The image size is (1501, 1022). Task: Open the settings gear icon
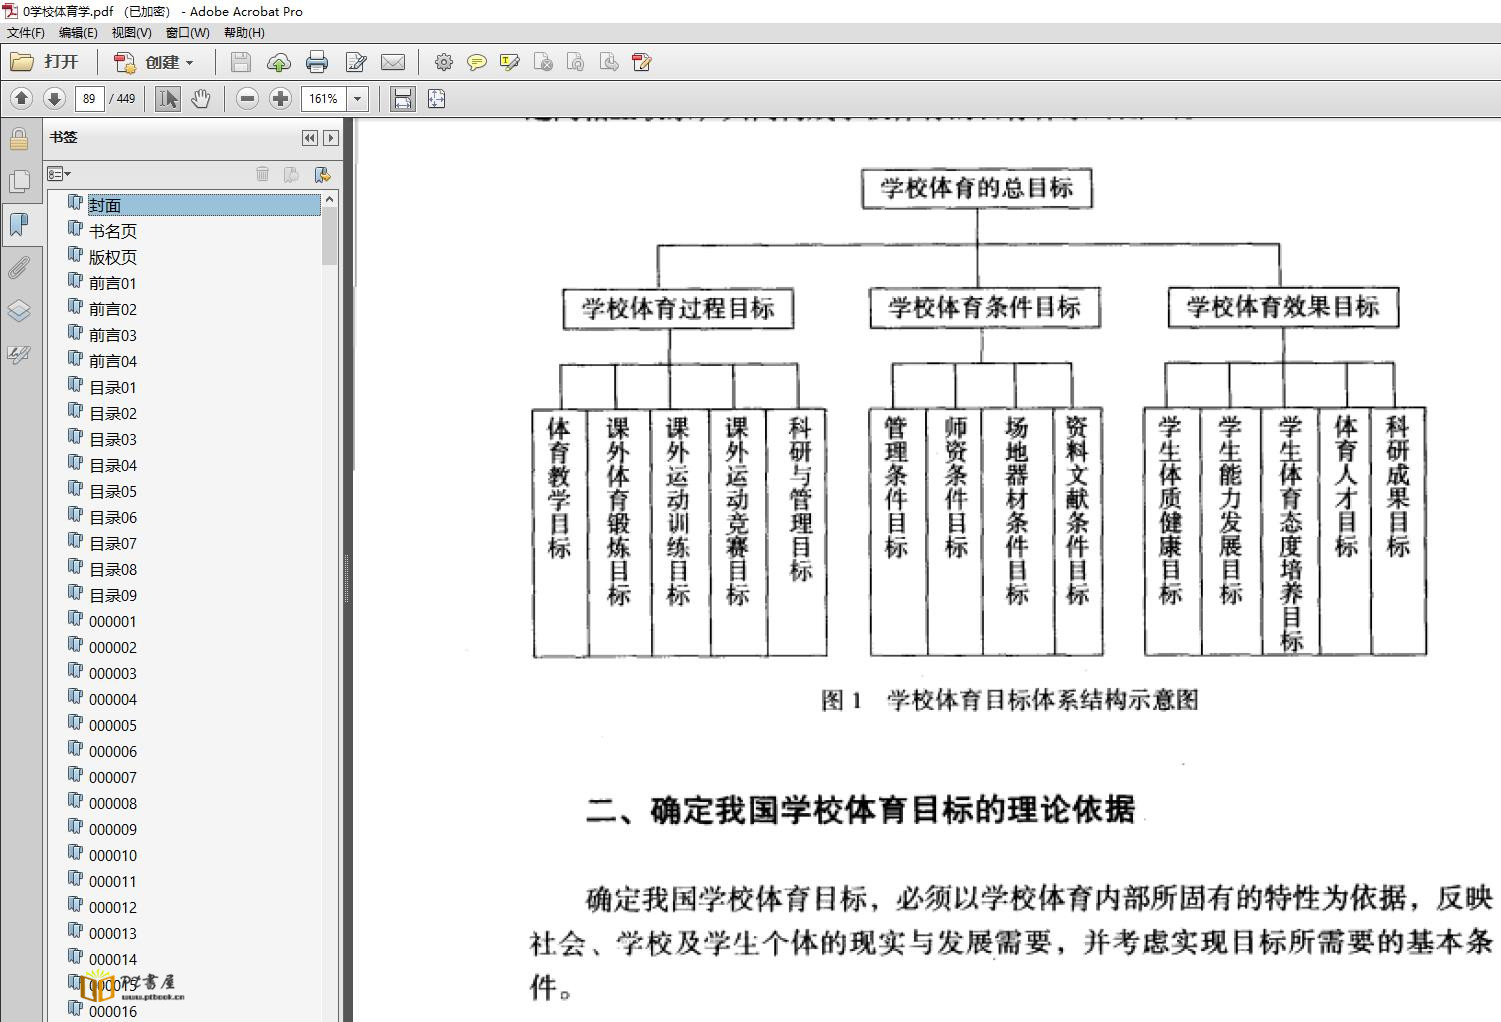[444, 62]
